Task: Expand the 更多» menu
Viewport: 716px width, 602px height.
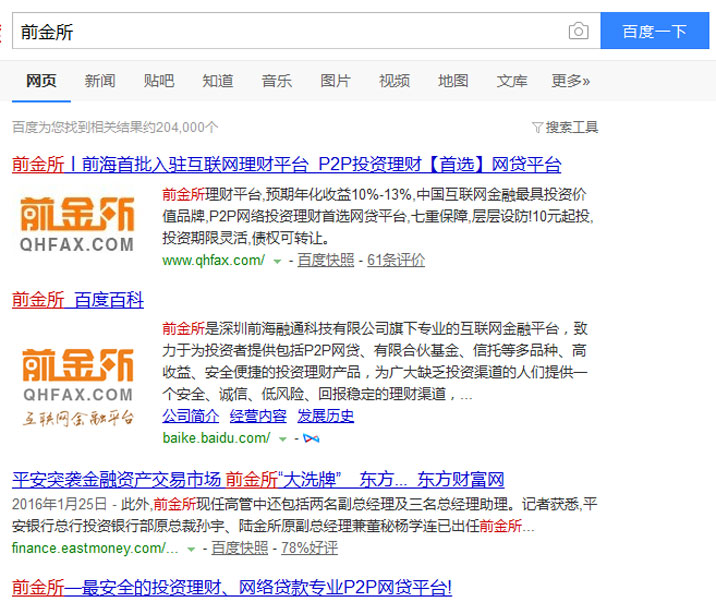Action: click(571, 81)
